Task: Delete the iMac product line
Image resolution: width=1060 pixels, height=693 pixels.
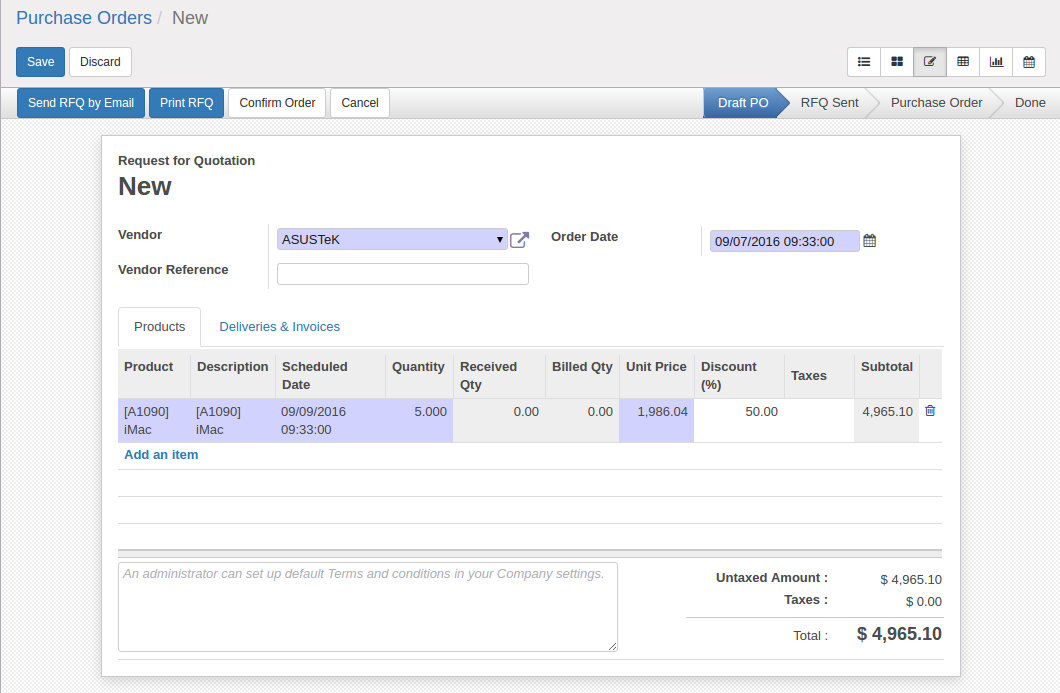Action: click(x=929, y=410)
